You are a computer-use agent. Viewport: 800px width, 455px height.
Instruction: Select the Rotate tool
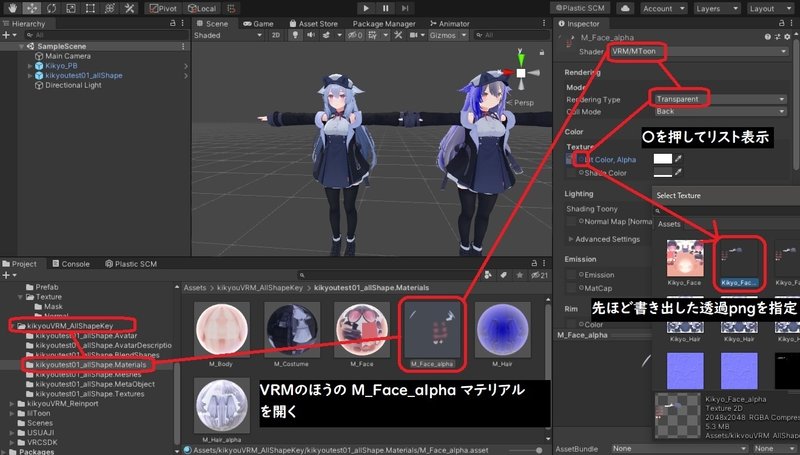click(51, 8)
